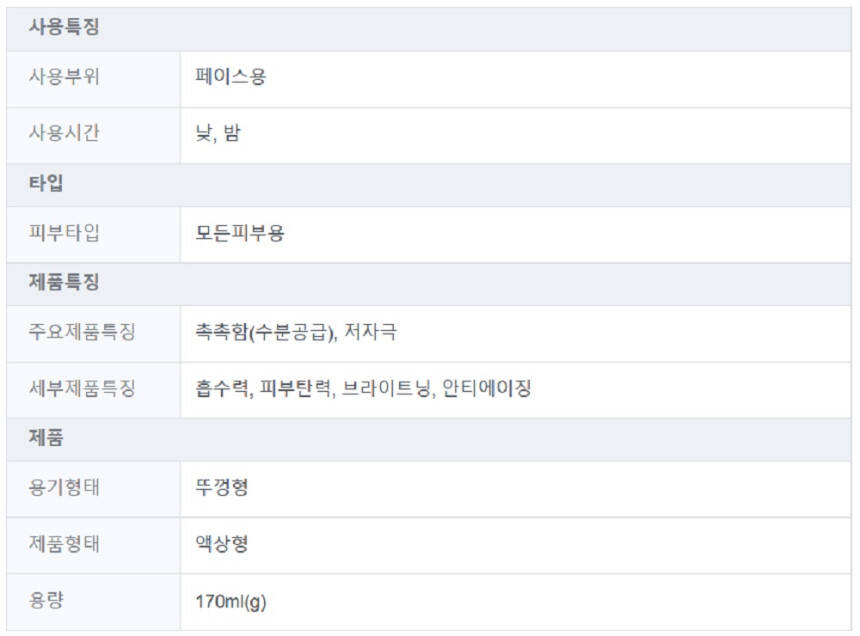The width and height of the screenshot is (860, 636).
Task: Click the 사용특징 section header
Action: pos(64,28)
